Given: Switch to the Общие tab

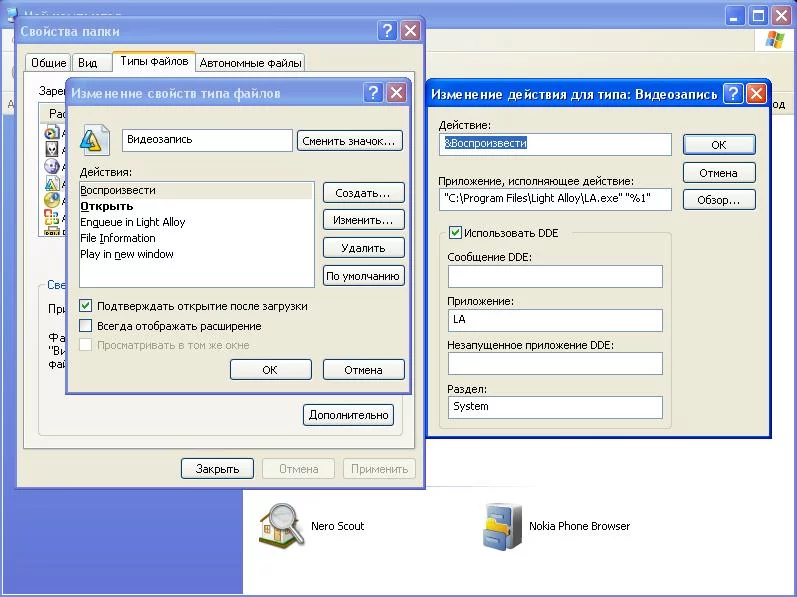Looking at the screenshot, I should point(48,63).
